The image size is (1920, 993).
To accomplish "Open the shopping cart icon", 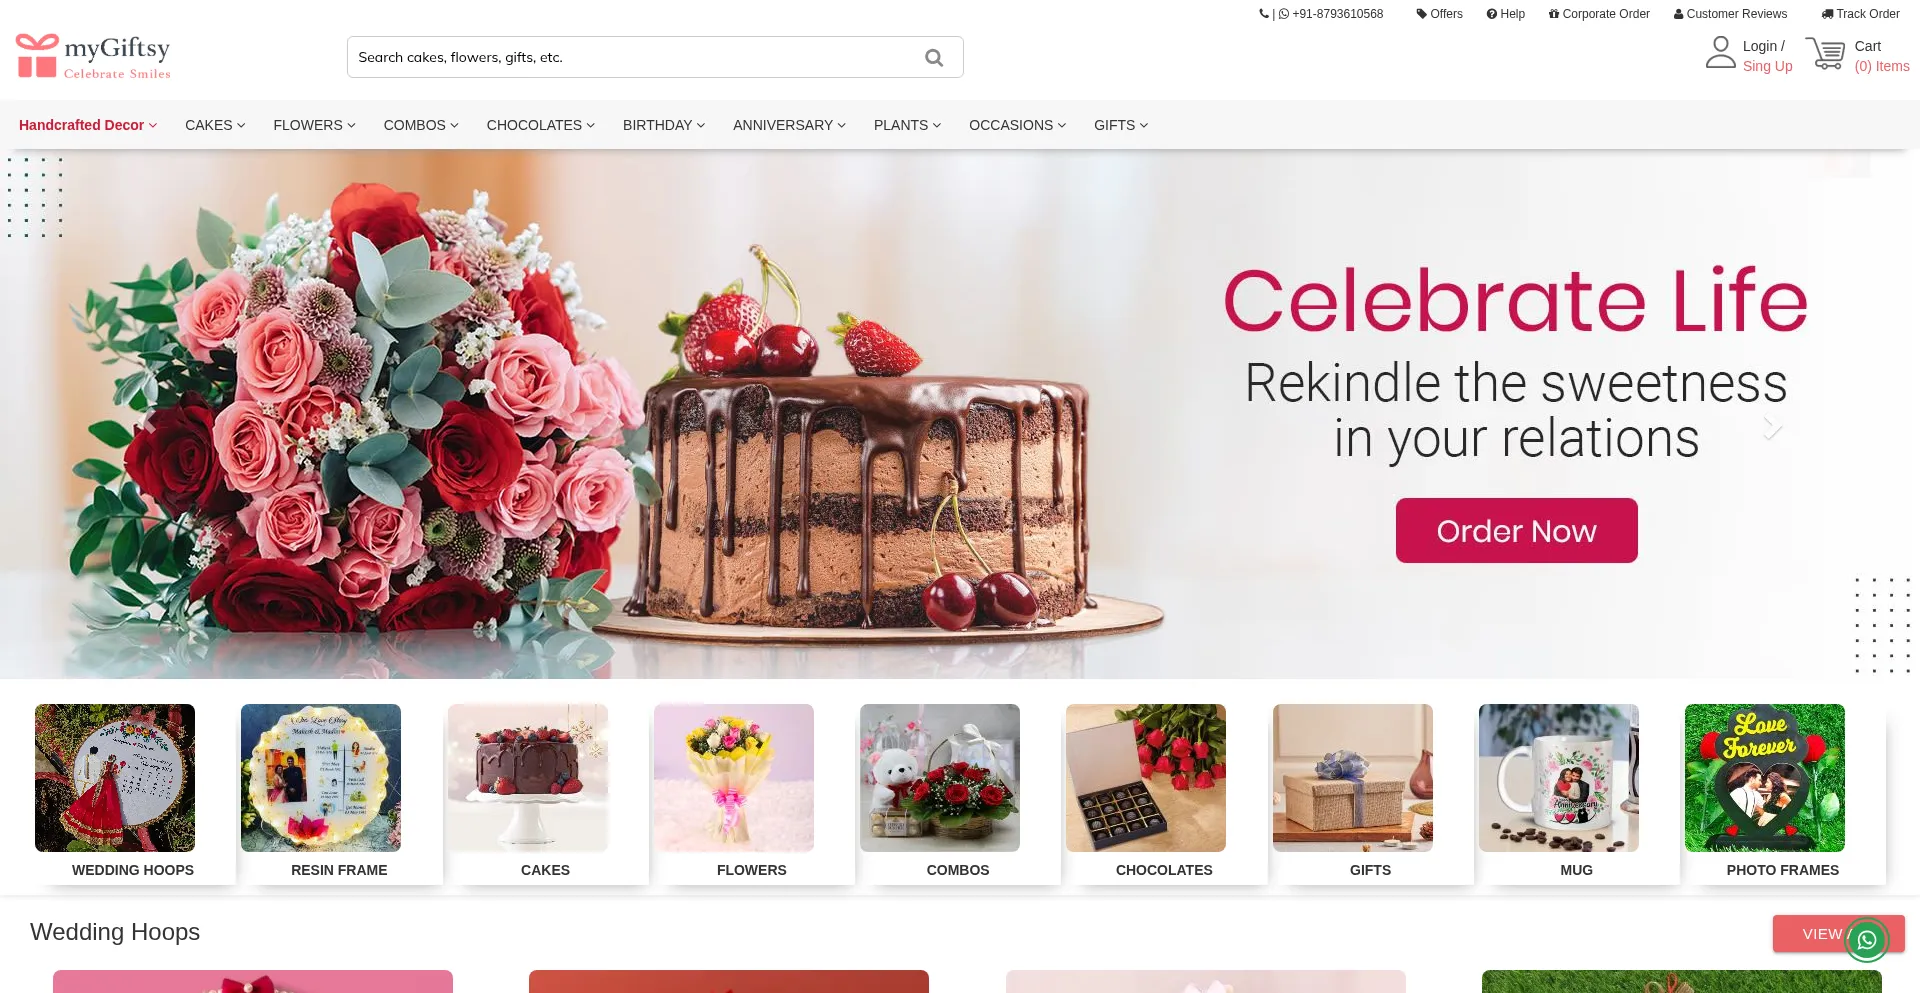I will [1825, 53].
